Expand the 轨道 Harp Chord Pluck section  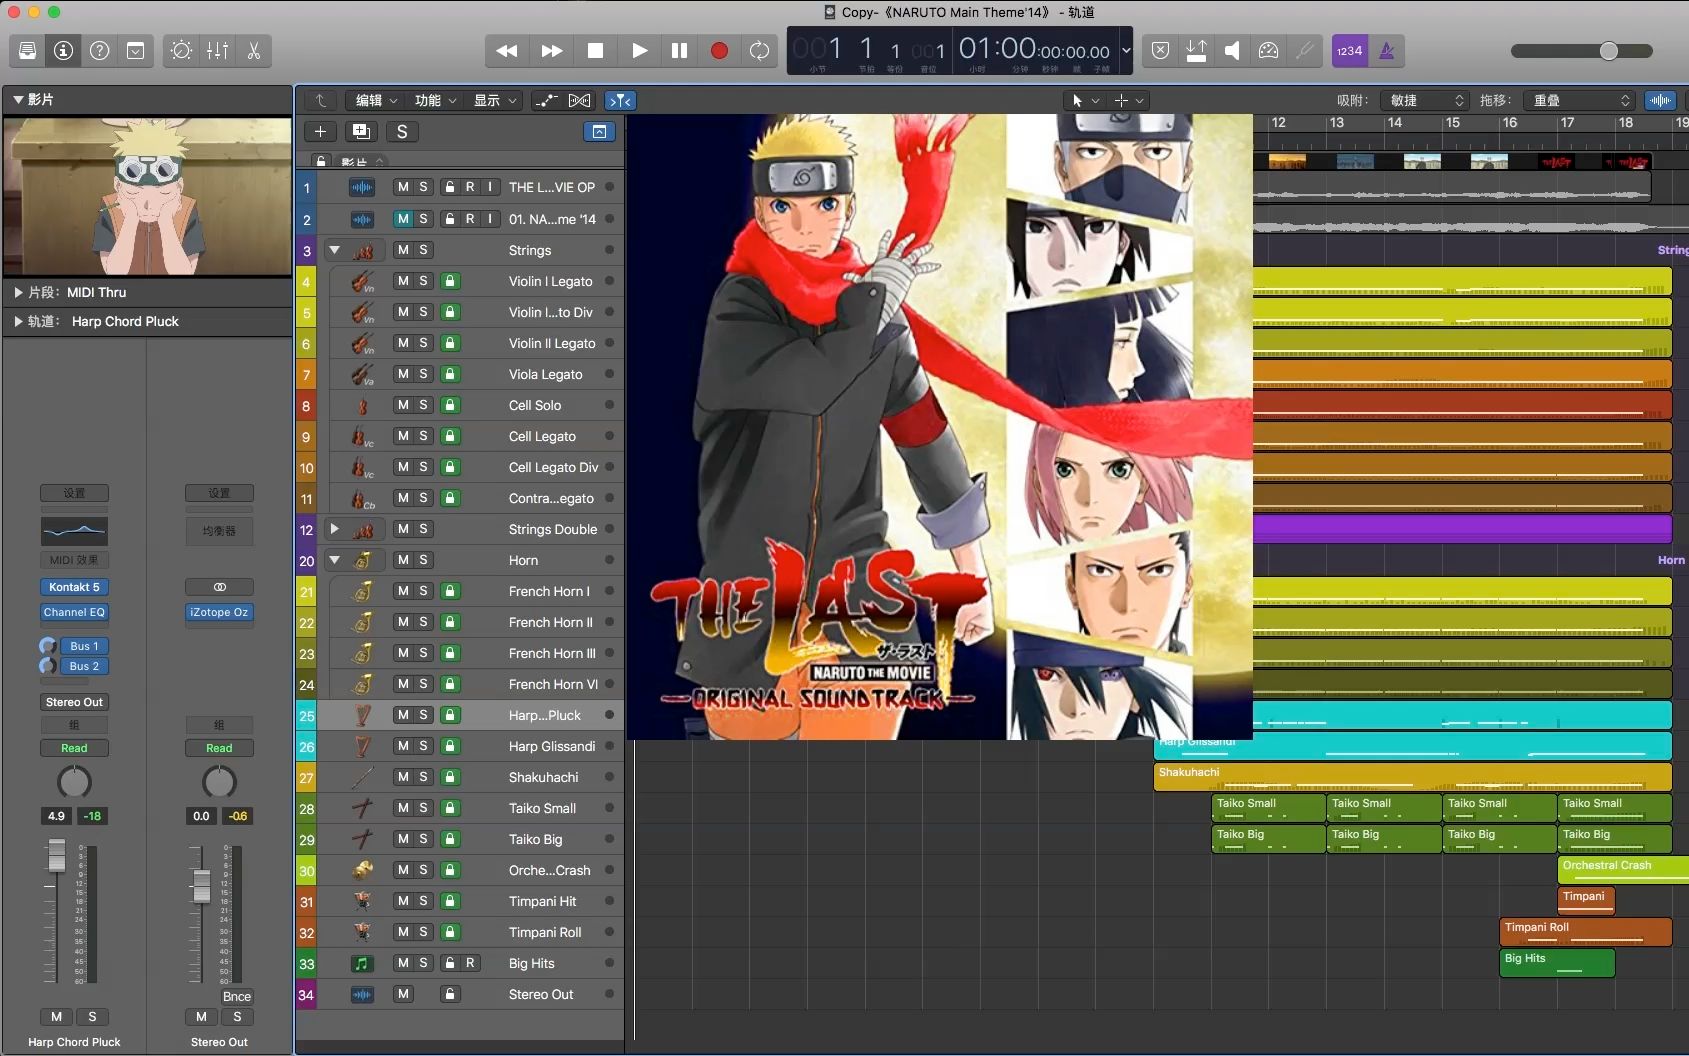click(18, 321)
